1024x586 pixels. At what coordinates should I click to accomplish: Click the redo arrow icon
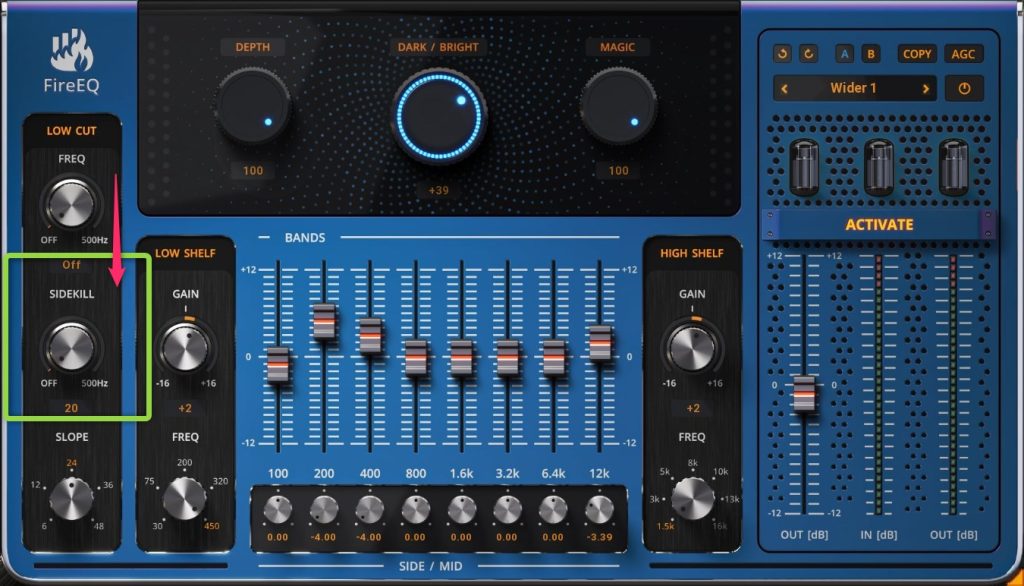click(x=808, y=54)
